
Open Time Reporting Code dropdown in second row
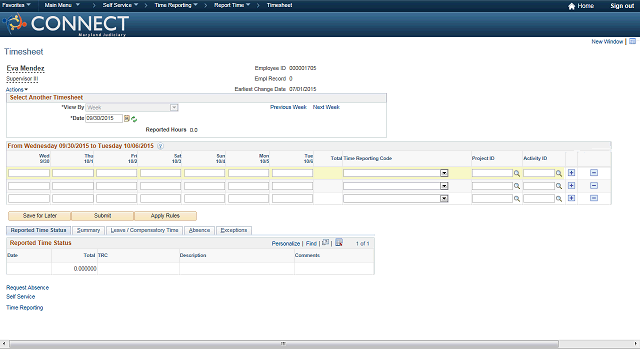coord(444,186)
